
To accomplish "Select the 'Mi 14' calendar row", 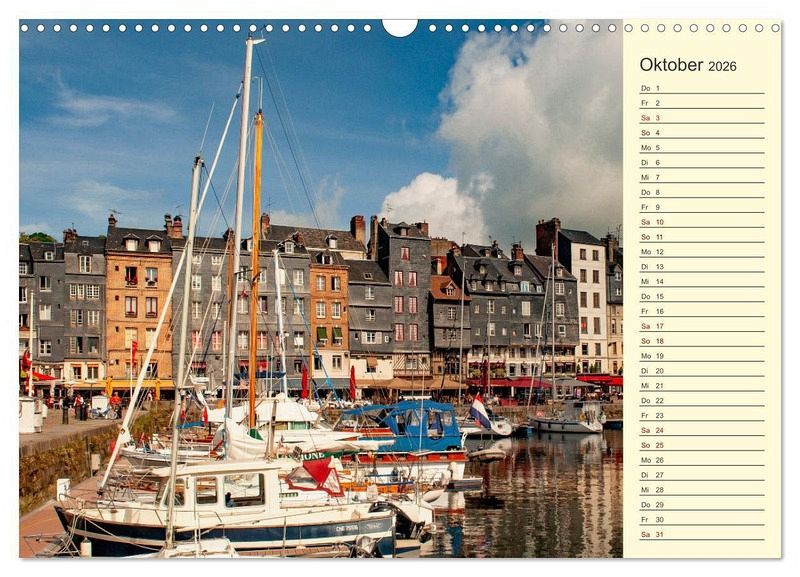I will [702, 282].
